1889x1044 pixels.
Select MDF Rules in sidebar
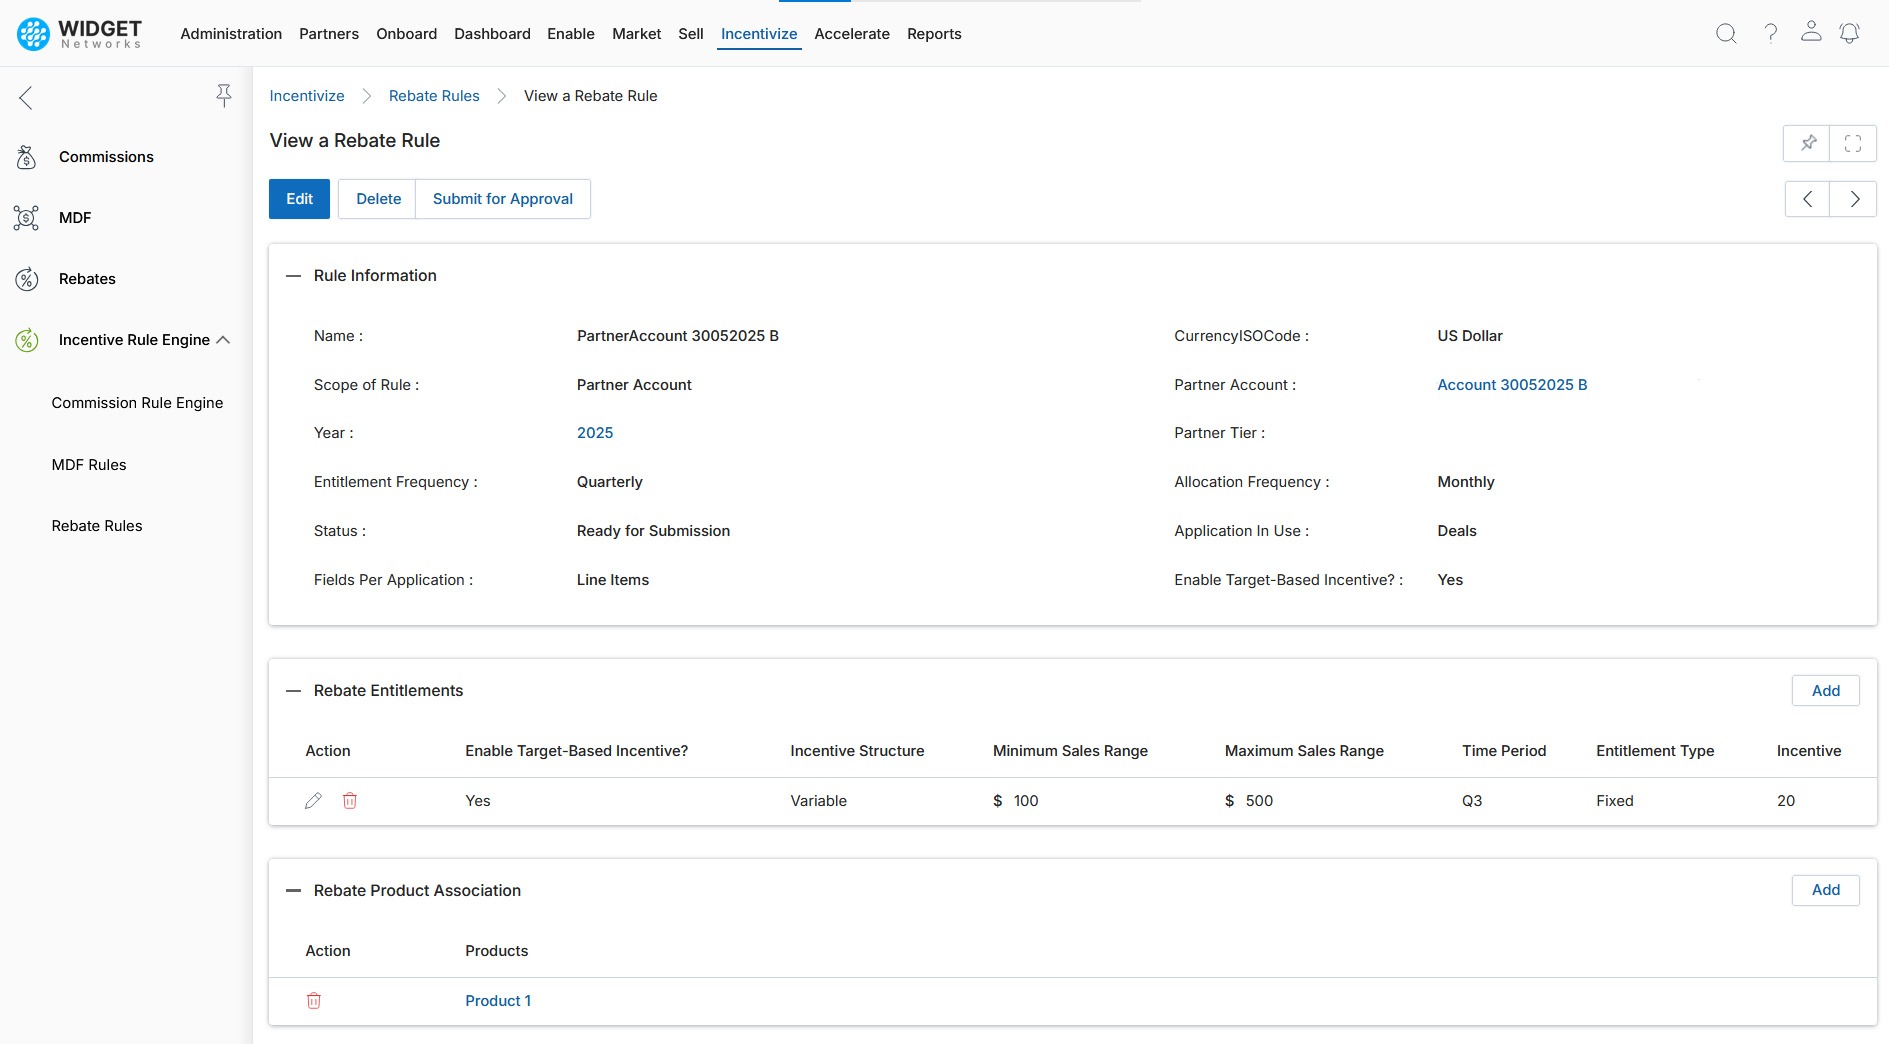coord(89,465)
